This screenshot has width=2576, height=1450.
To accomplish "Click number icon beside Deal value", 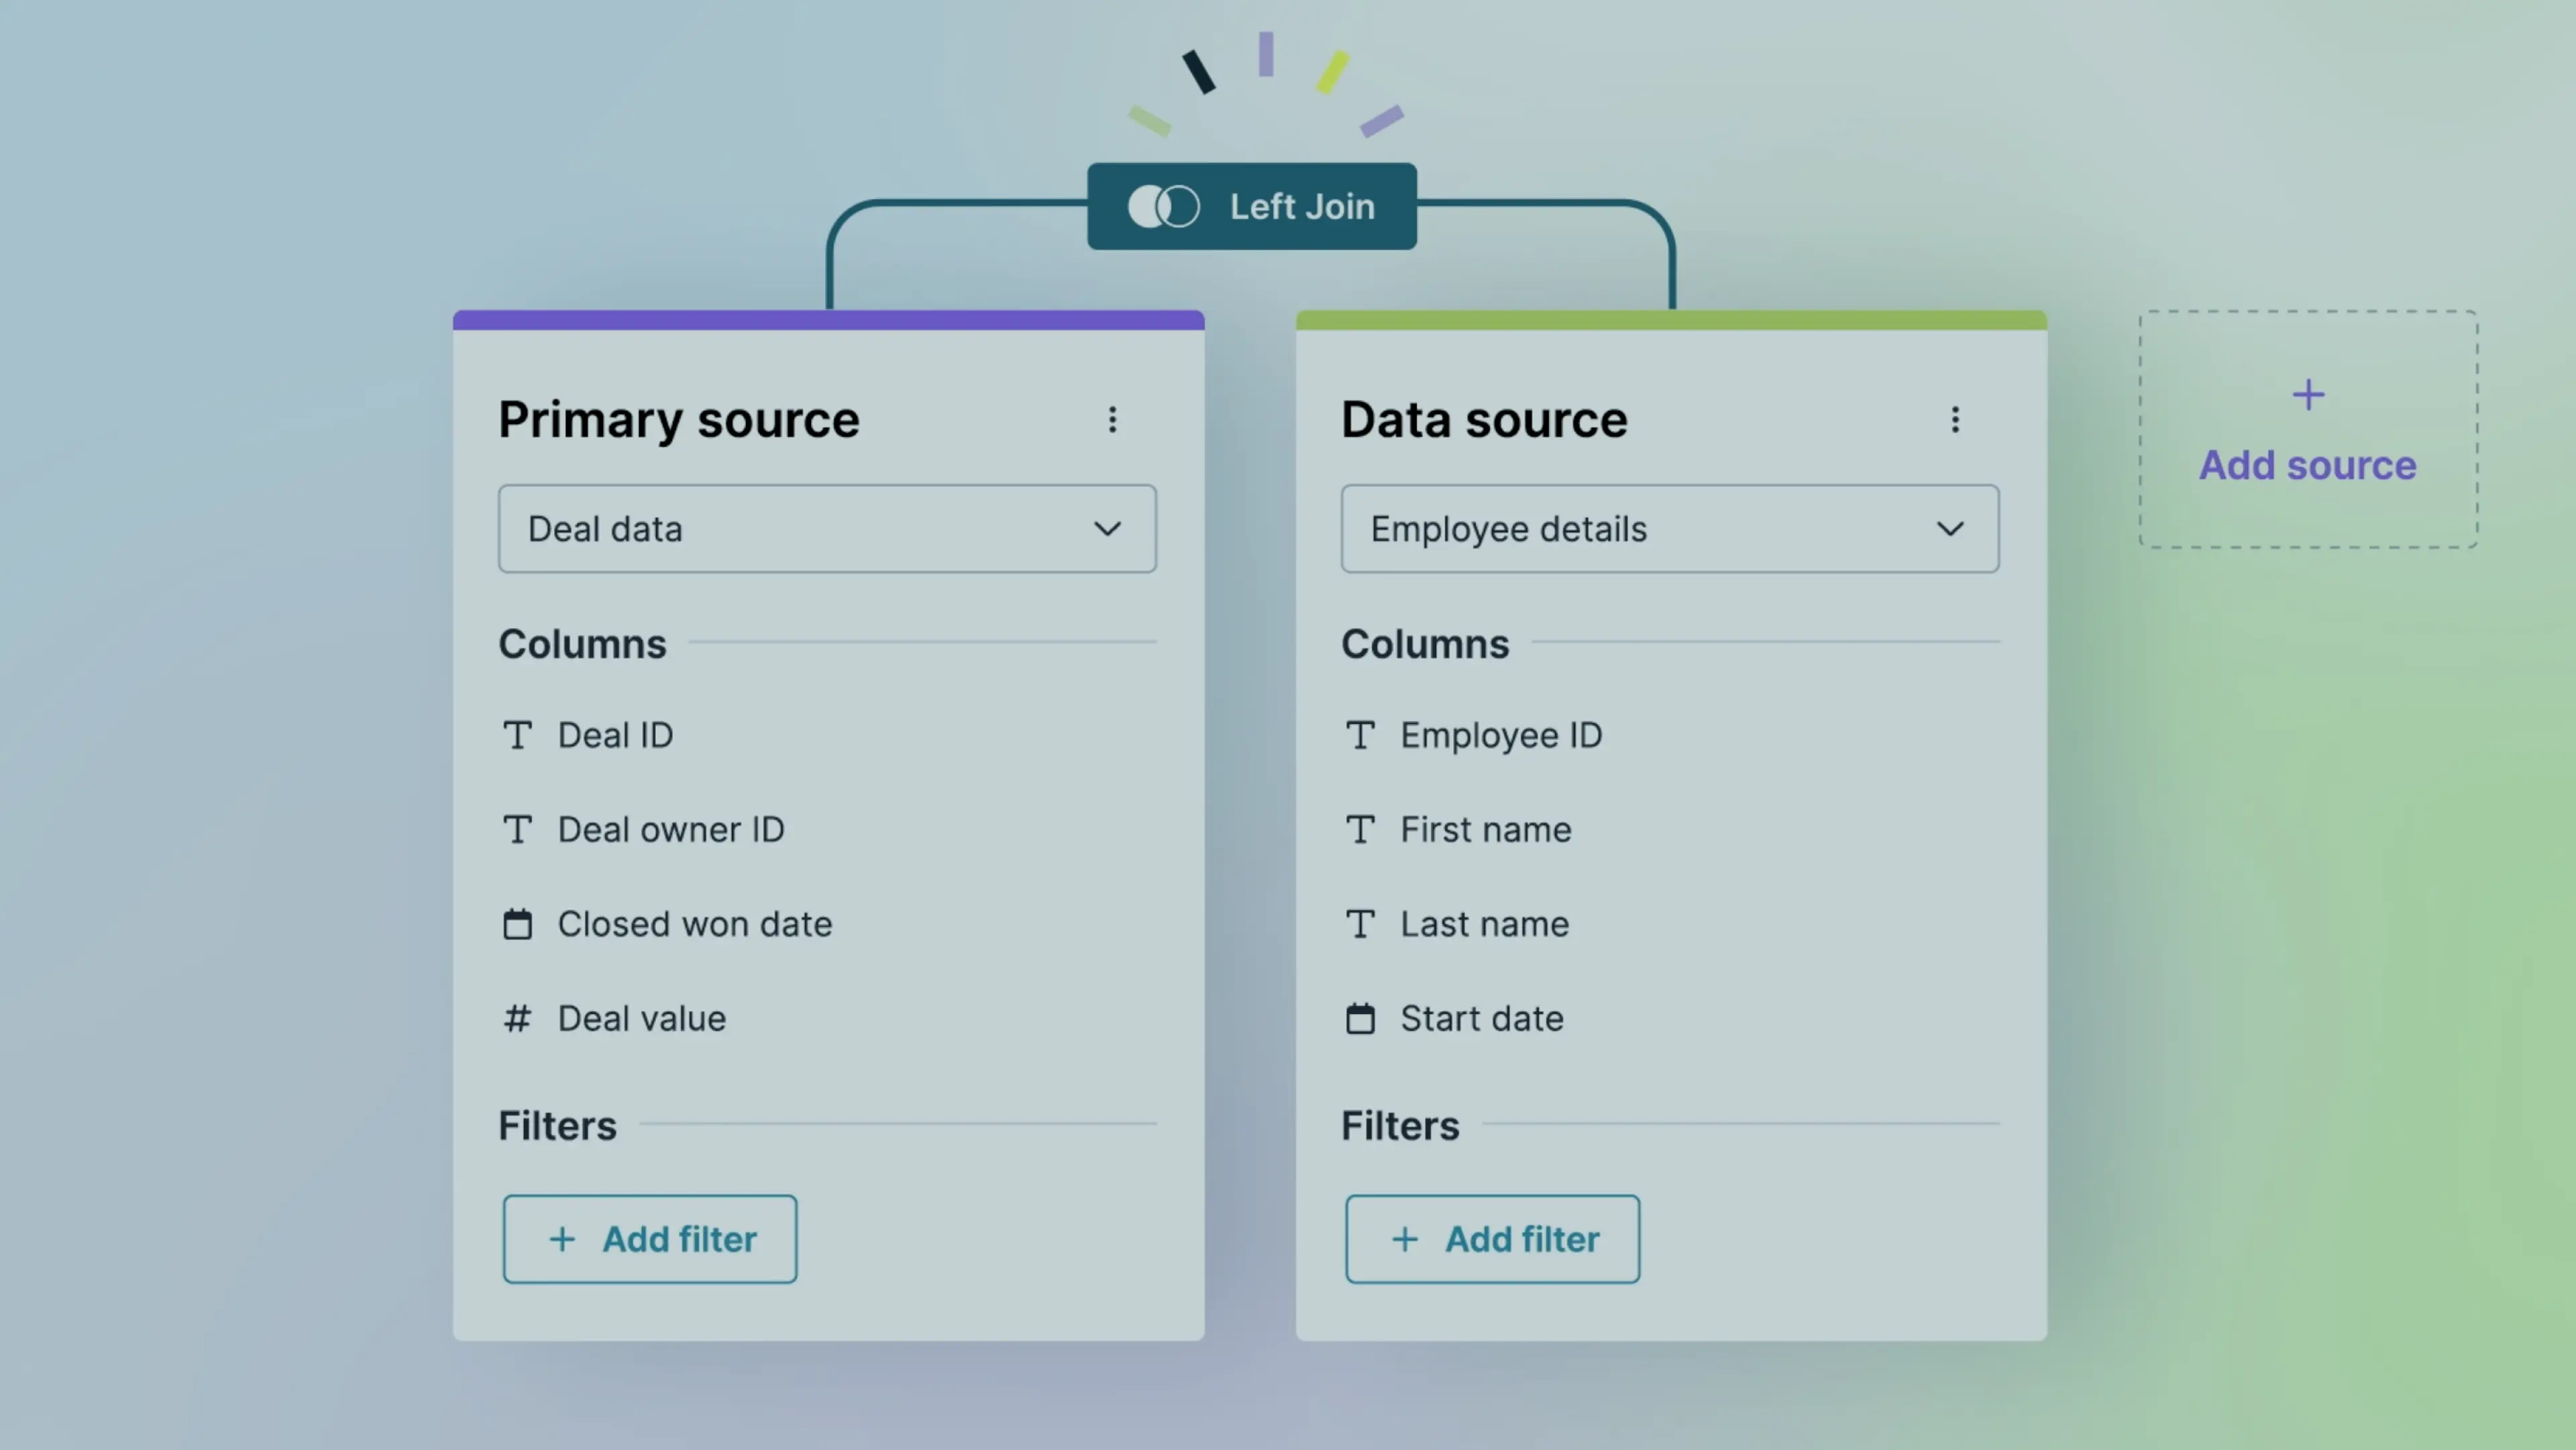I will (517, 1019).
